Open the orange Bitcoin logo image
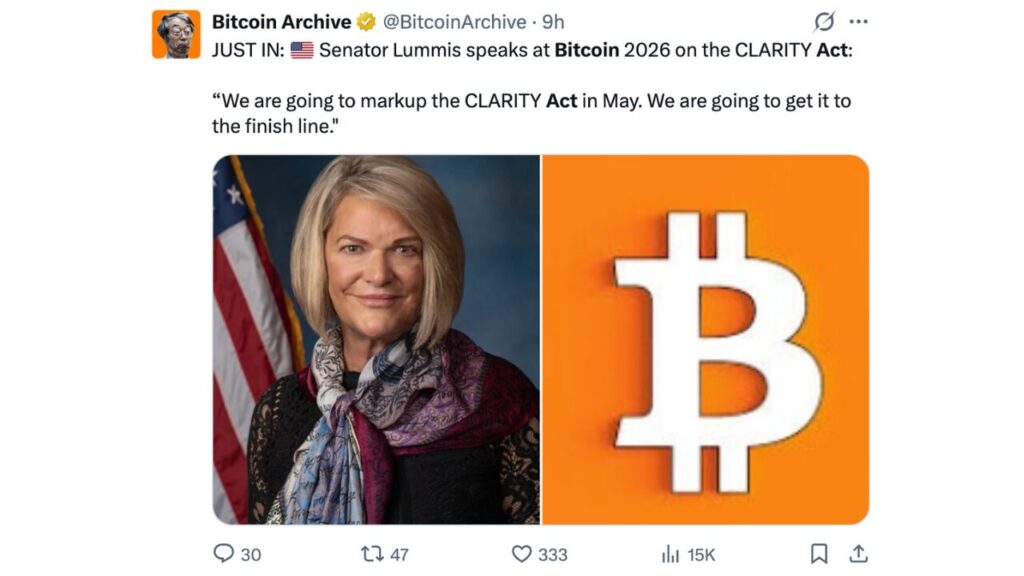Viewport: 1024px width, 576px height. click(x=705, y=340)
